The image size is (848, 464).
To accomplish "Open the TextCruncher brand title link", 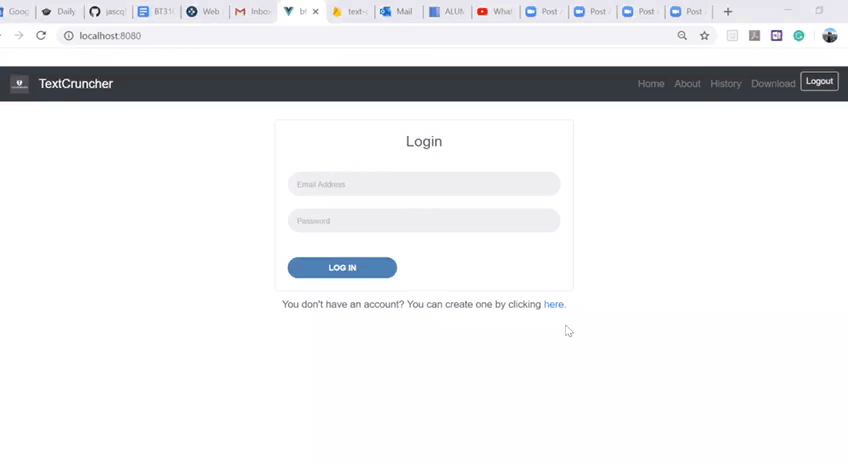I will 76,84.
